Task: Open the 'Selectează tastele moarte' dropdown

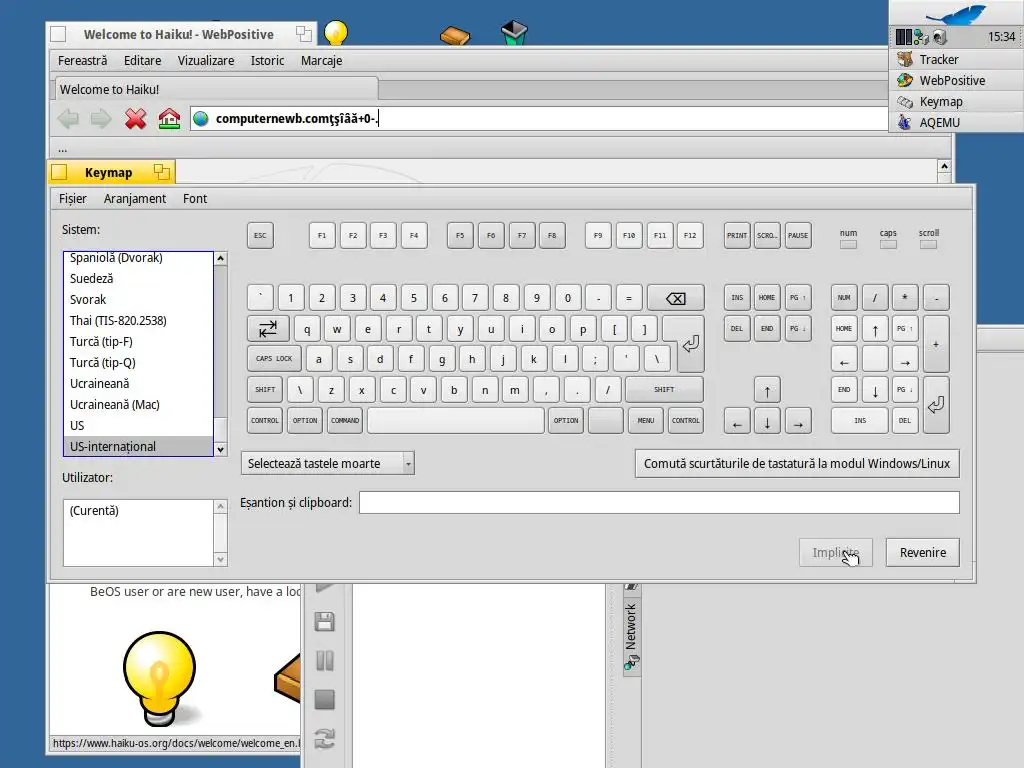Action: click(x=328, y=464)
